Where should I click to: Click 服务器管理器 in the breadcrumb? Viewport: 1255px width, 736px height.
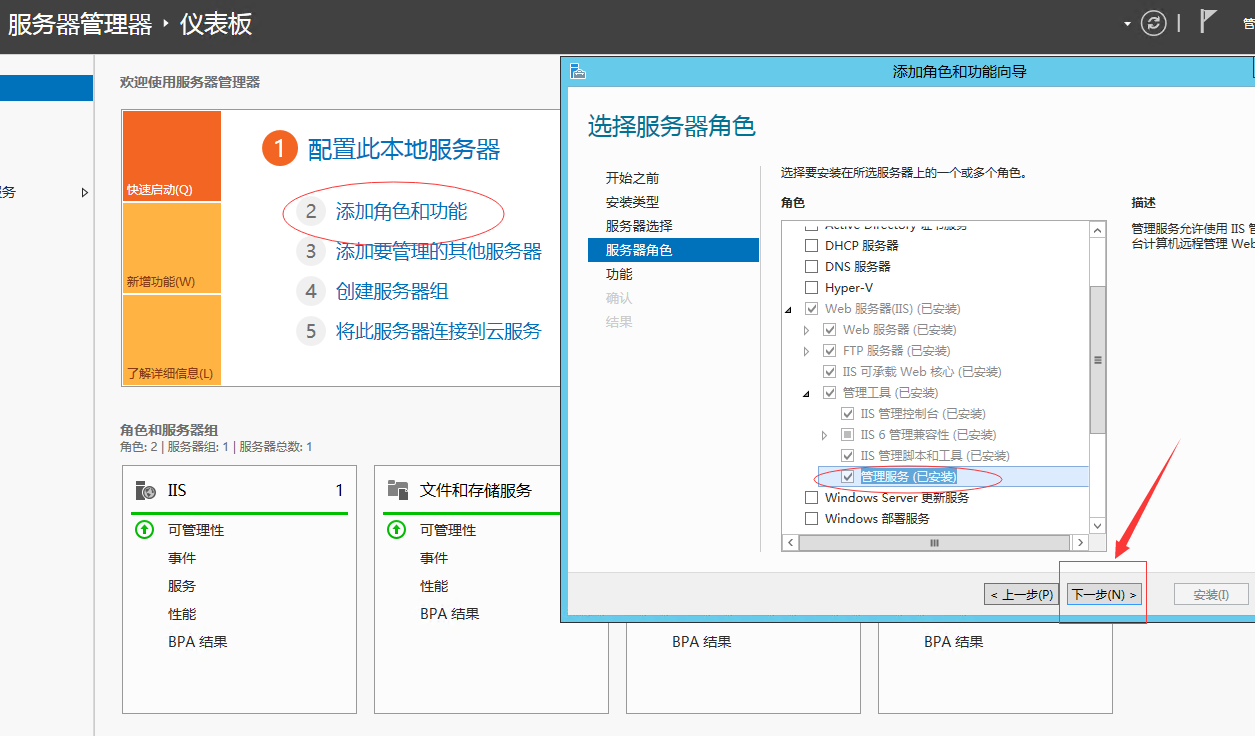coord(80,23)
